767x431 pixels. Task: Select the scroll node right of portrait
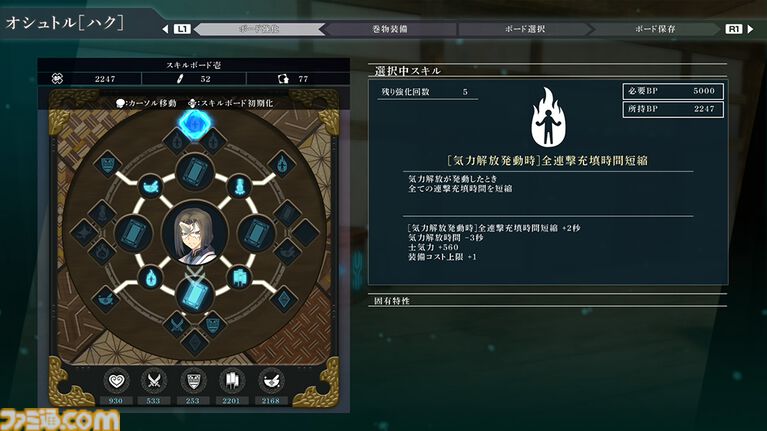point(256,233)
